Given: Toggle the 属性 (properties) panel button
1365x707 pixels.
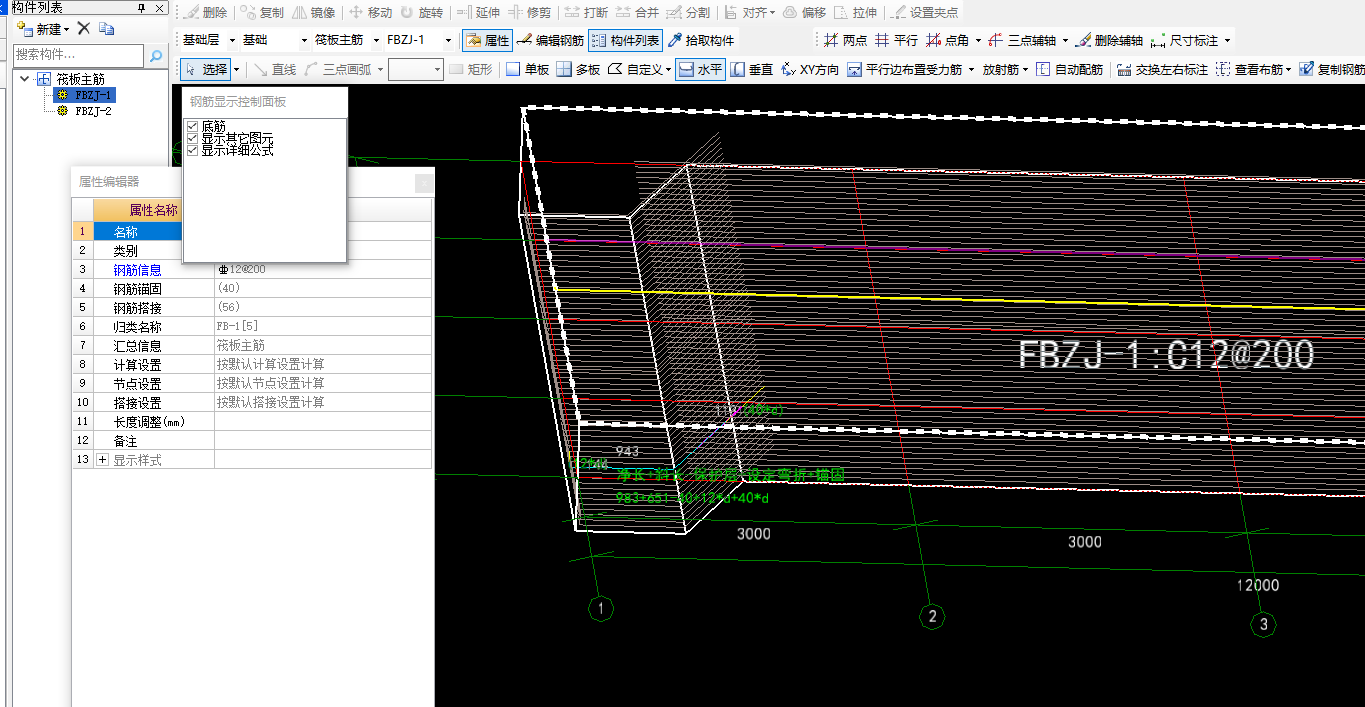Looking at the screenshot, I should (487, 41).
